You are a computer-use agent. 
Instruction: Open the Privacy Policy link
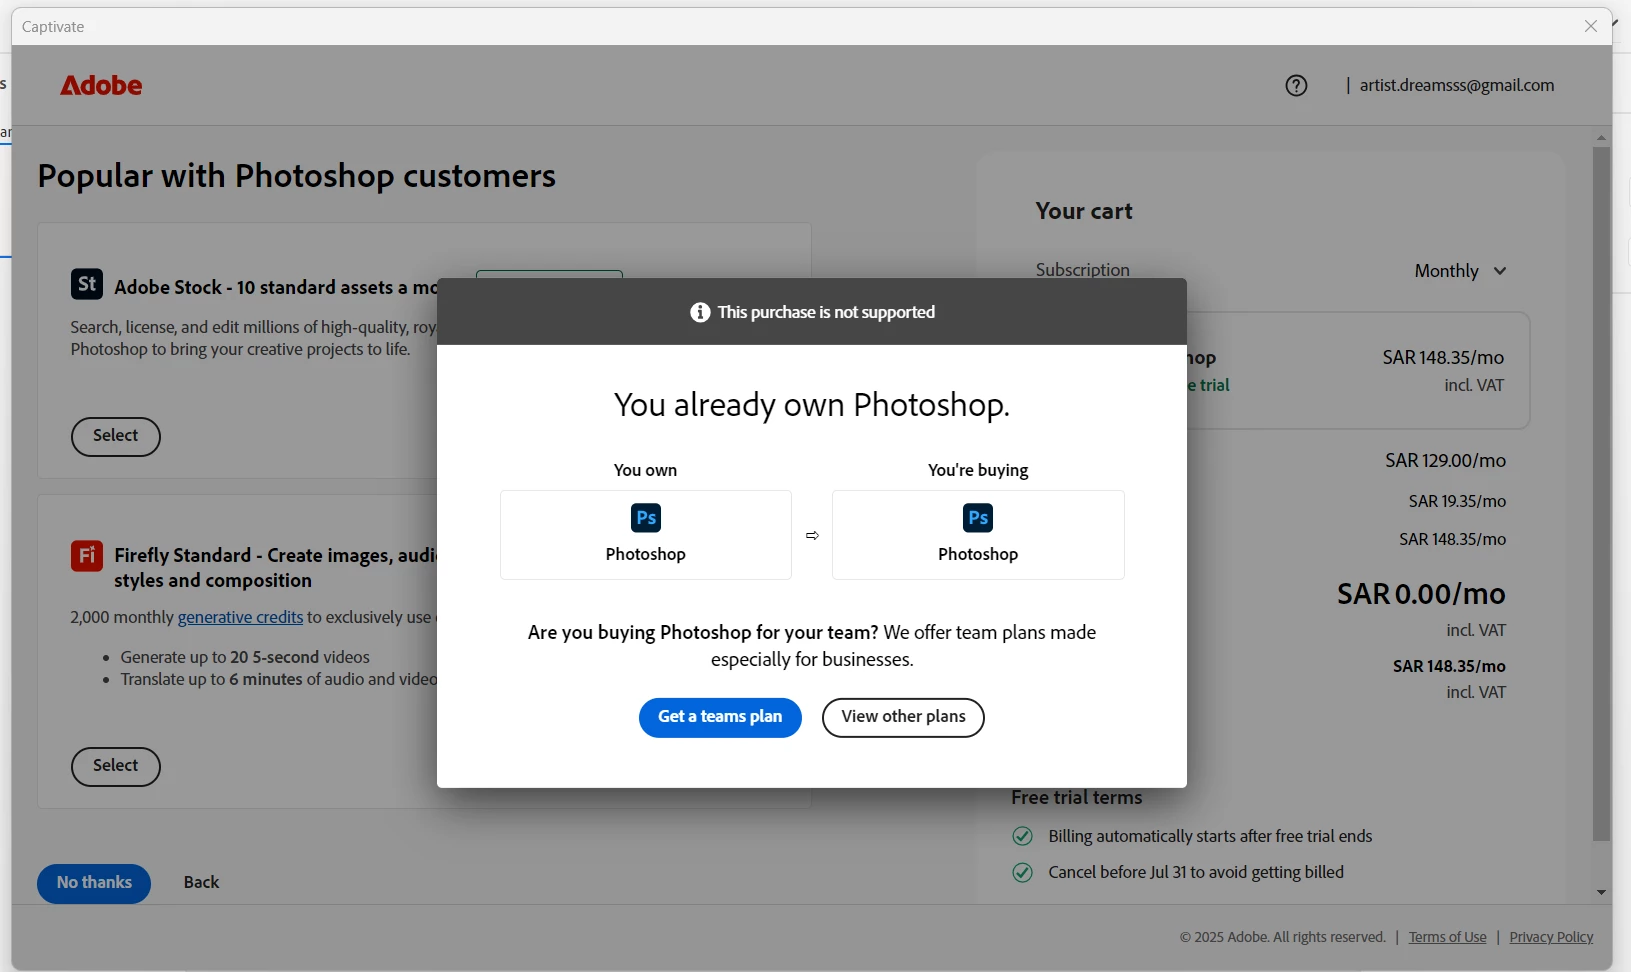click(x=1551, y=937)
